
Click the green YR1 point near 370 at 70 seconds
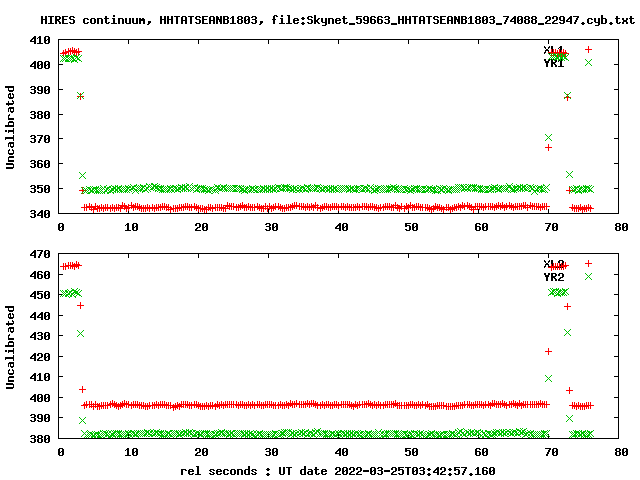point(549,138)
